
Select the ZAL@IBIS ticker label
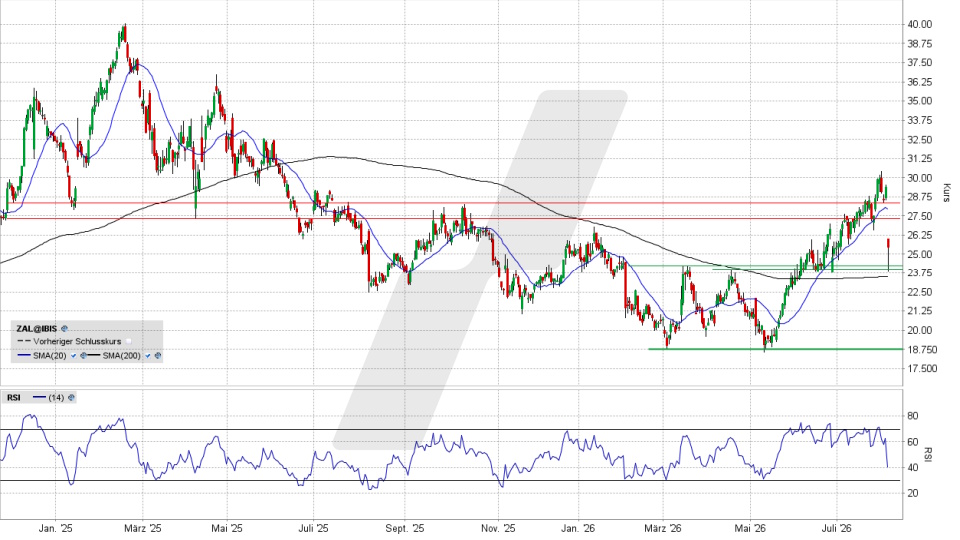[37, 329]
